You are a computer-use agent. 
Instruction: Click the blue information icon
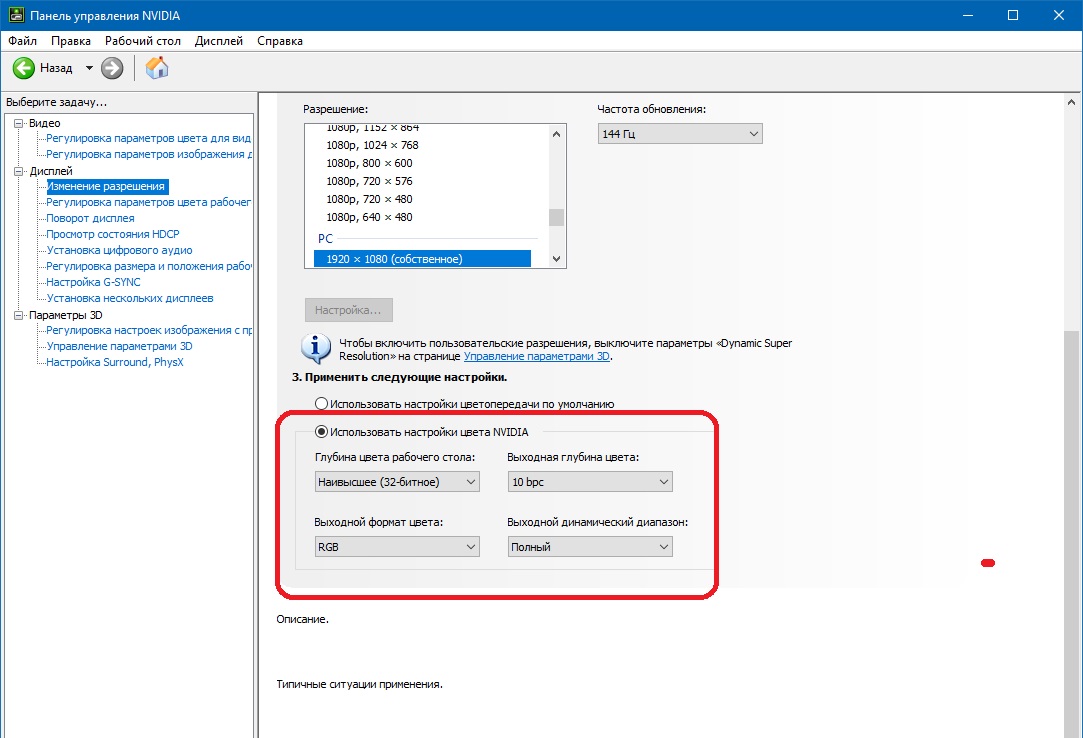[316, 348]
